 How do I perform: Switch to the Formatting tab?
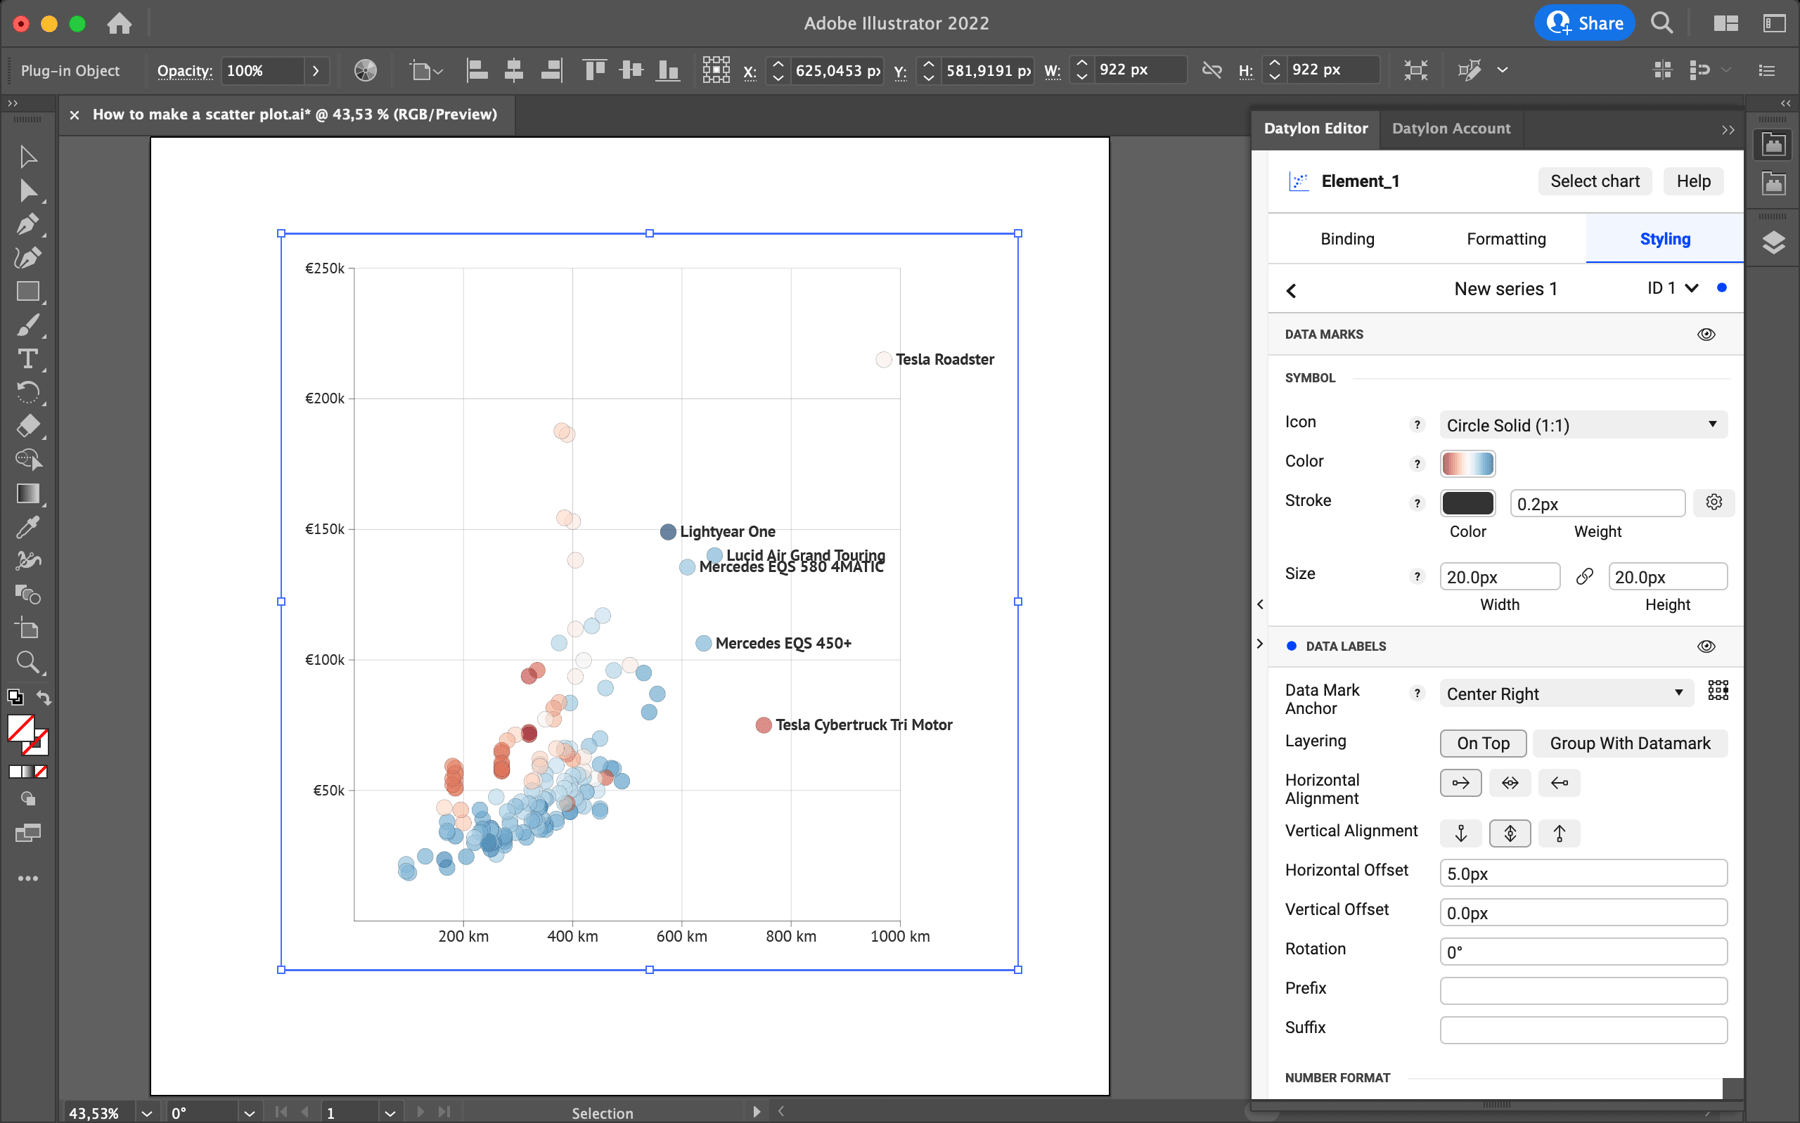coord(1505,238)
